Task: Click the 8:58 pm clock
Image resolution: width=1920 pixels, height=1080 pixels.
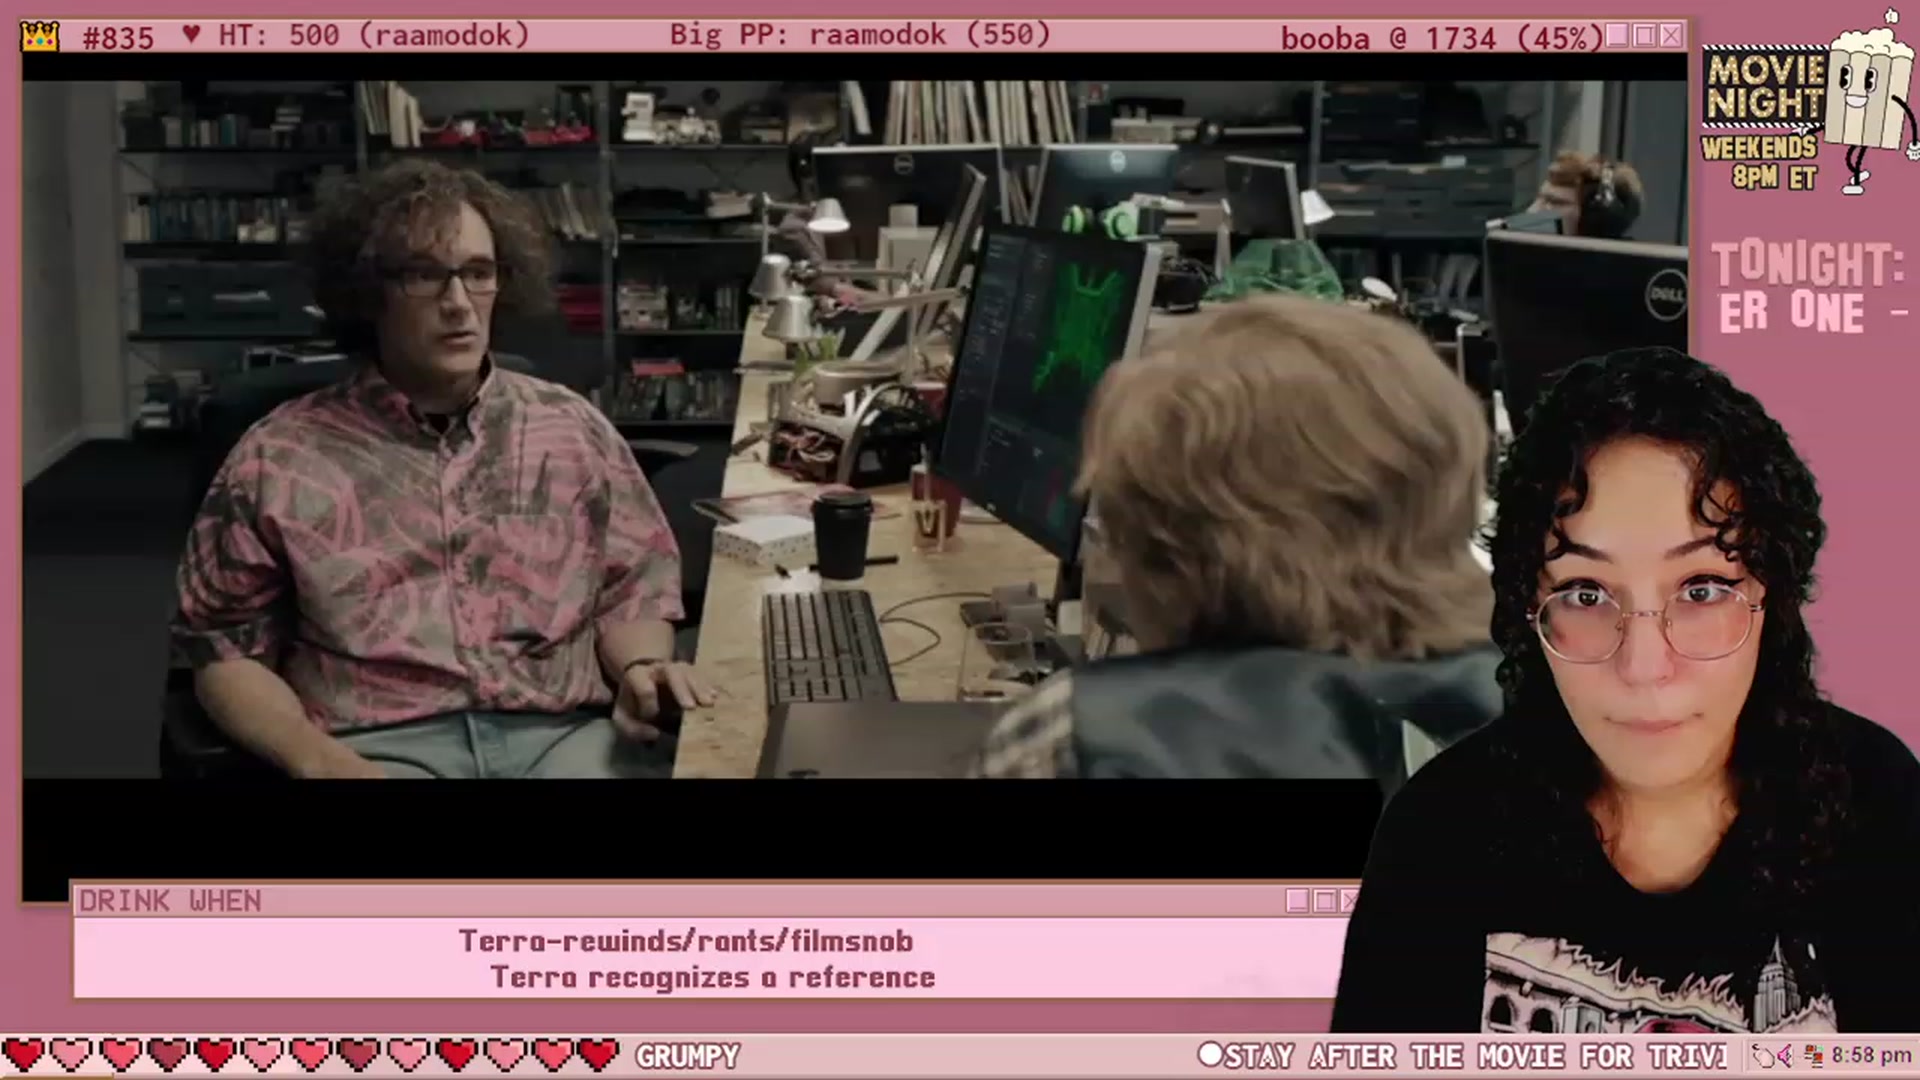Action: 1871,1056
